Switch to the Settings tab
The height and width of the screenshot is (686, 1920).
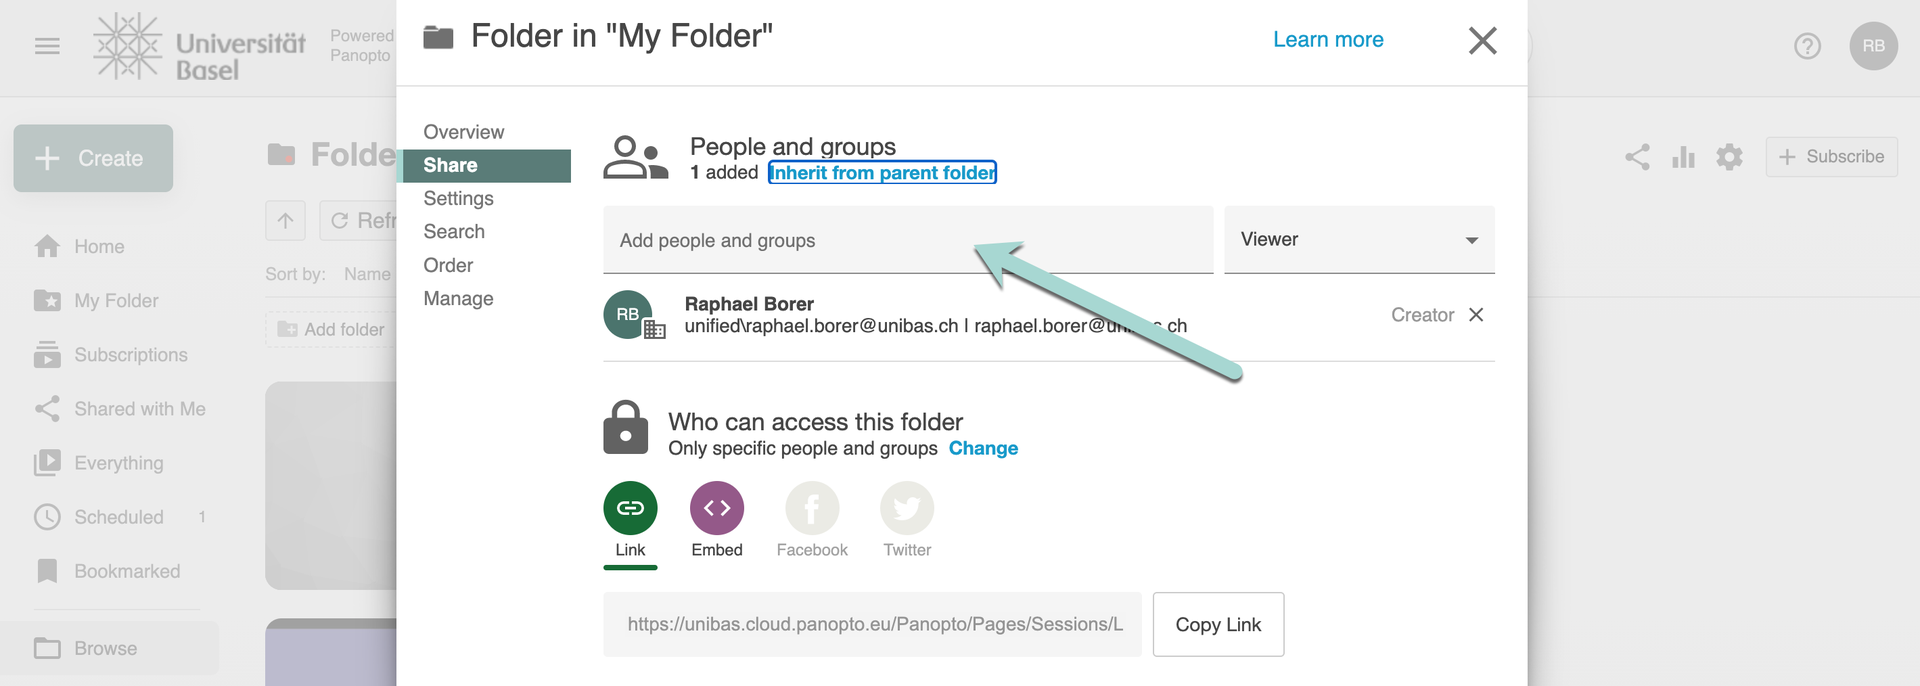coord(458,198)
